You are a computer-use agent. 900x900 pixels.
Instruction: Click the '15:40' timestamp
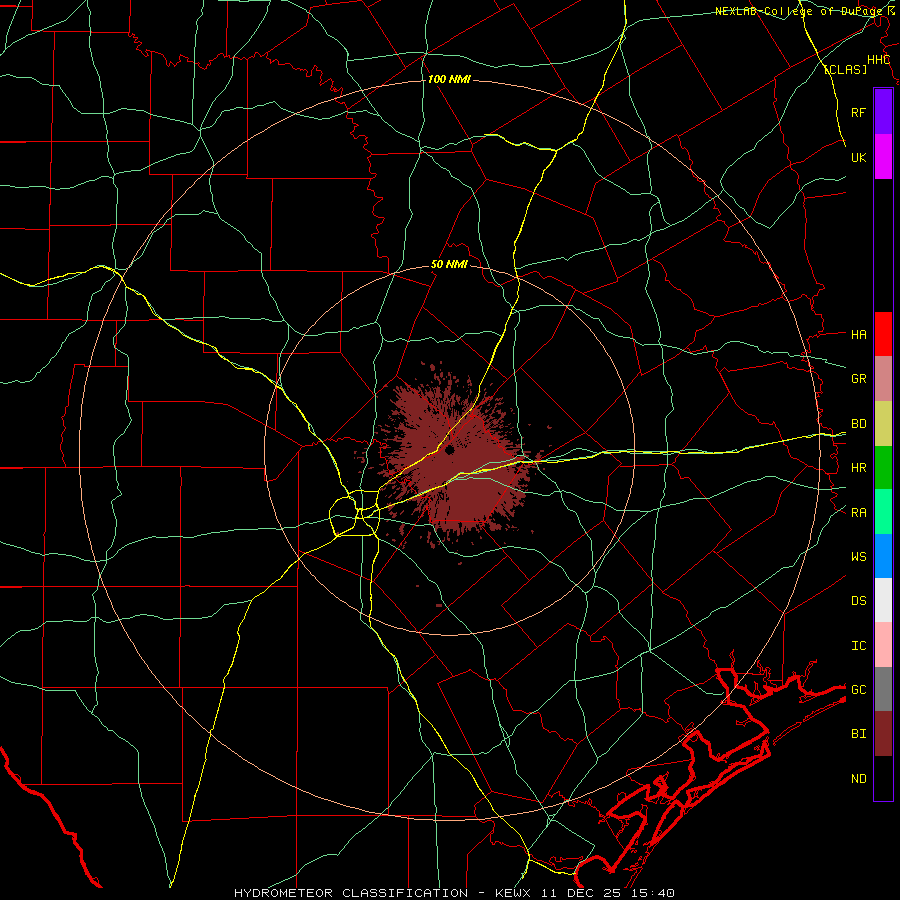click(x=654, y=893)
